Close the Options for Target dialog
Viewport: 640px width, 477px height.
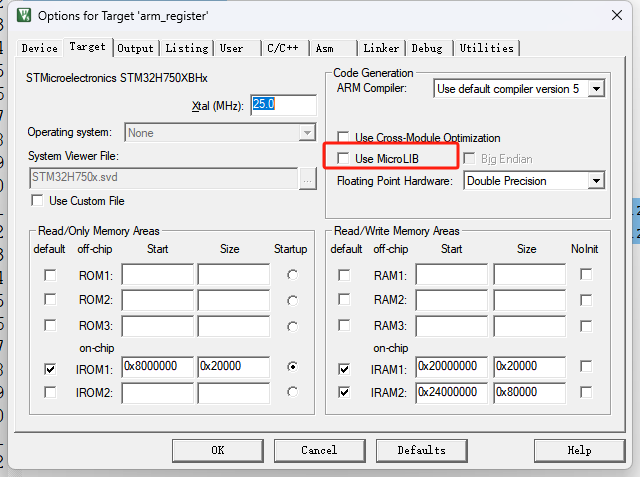(617, 16)
